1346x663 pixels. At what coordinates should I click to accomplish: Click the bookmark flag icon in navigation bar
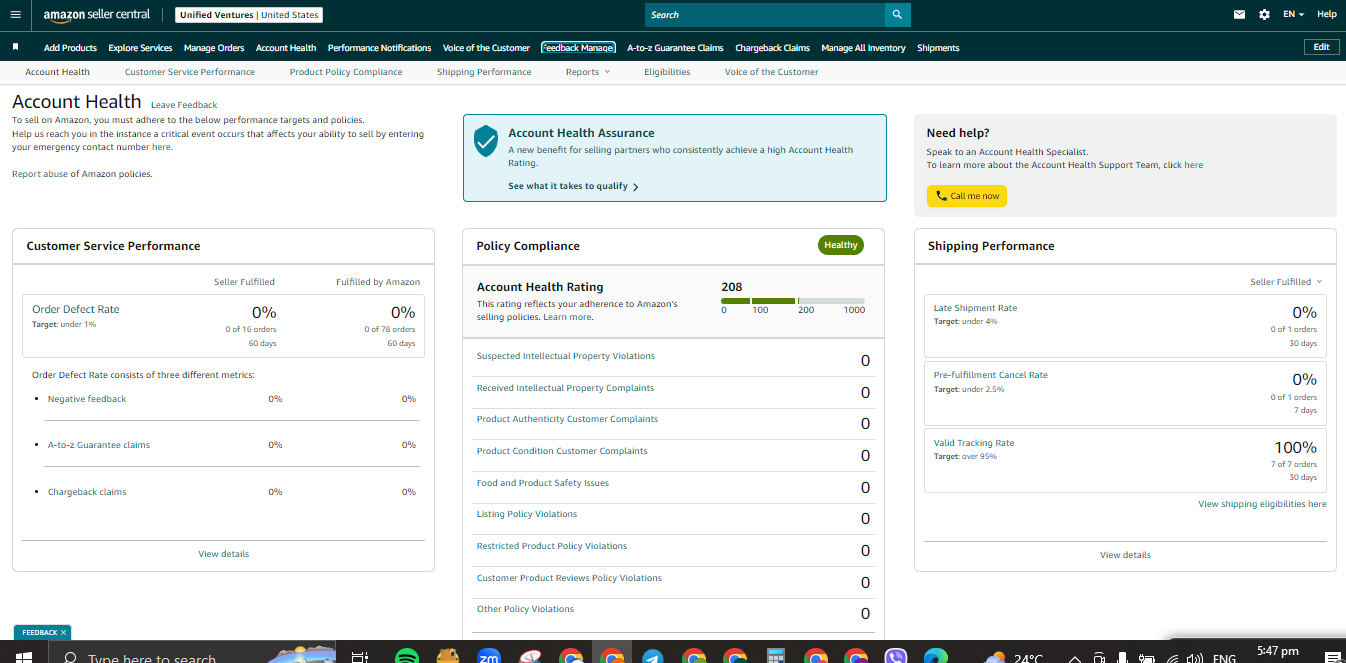(x=15, y=47)
